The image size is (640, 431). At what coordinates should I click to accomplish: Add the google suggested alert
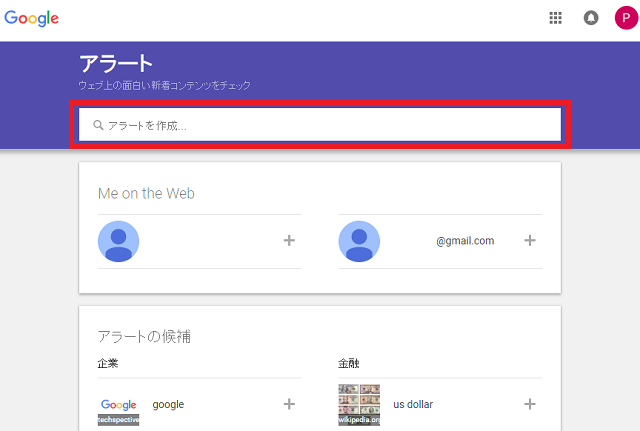pyautogui.click(x=289, y=404)
